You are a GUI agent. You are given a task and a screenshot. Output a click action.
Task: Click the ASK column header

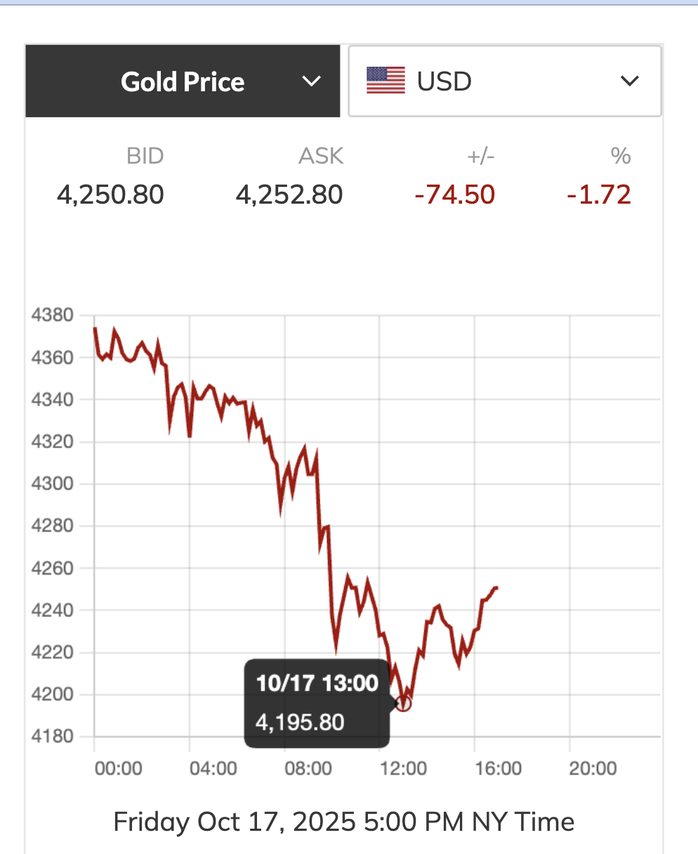[320, 156]
